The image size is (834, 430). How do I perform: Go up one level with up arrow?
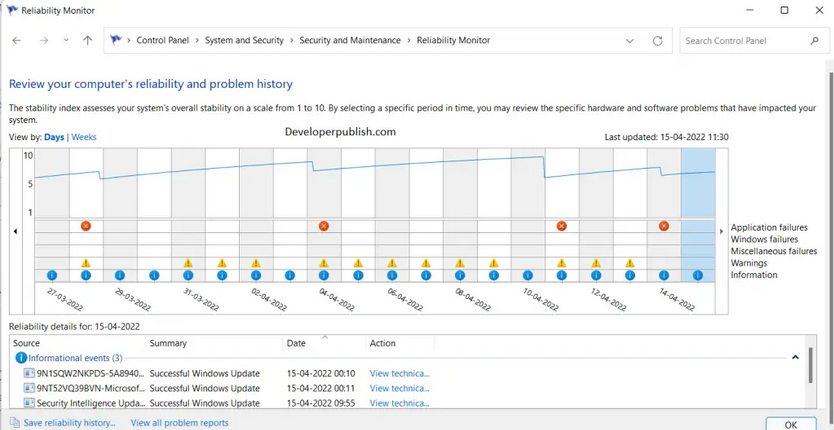pos(88,40)
